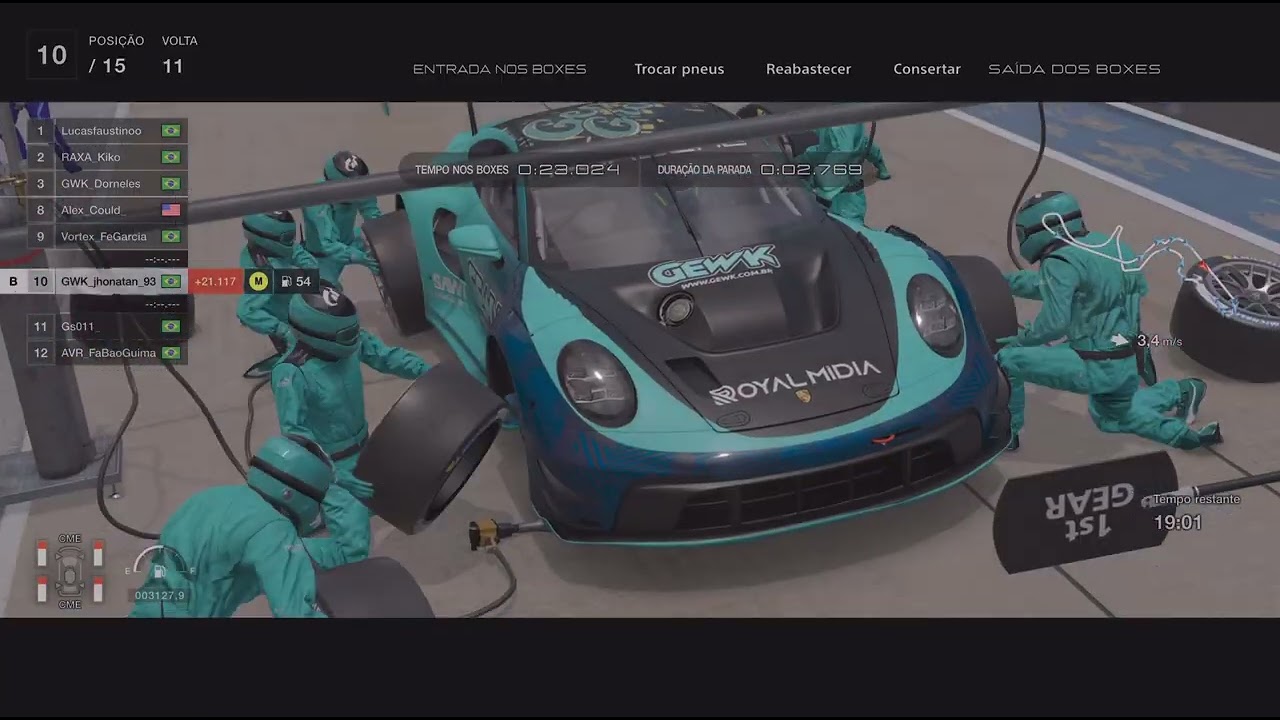Click position number 12 in leaderboard
The height and width of the screenshot is (720, 1280).
click(40, 353)
